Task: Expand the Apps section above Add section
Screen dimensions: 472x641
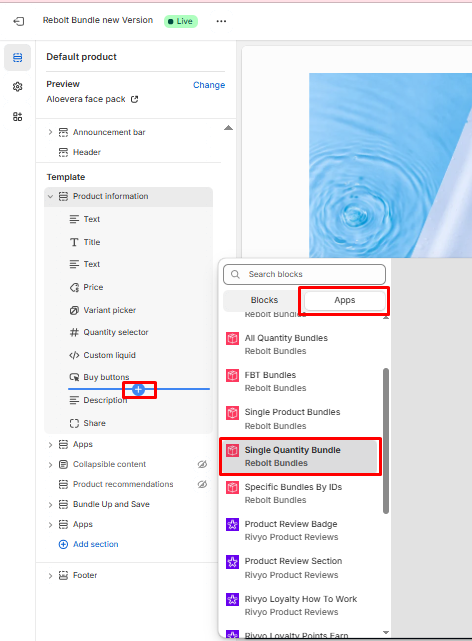Action: pos(50,525)
